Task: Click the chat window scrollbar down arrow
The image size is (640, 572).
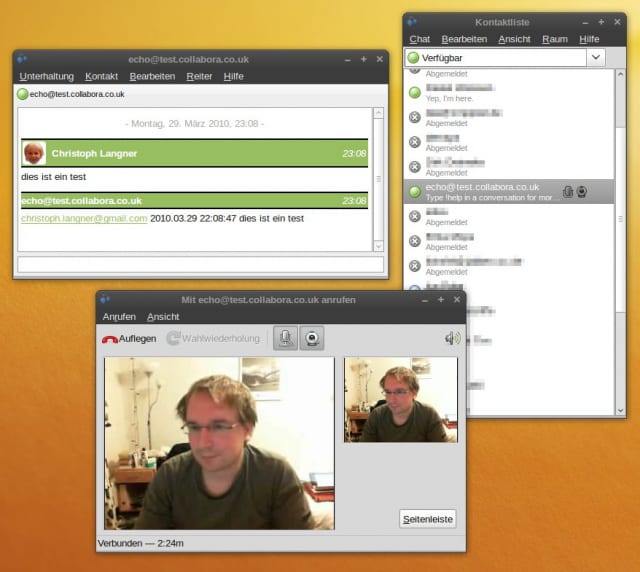Action: pos(378,246)
